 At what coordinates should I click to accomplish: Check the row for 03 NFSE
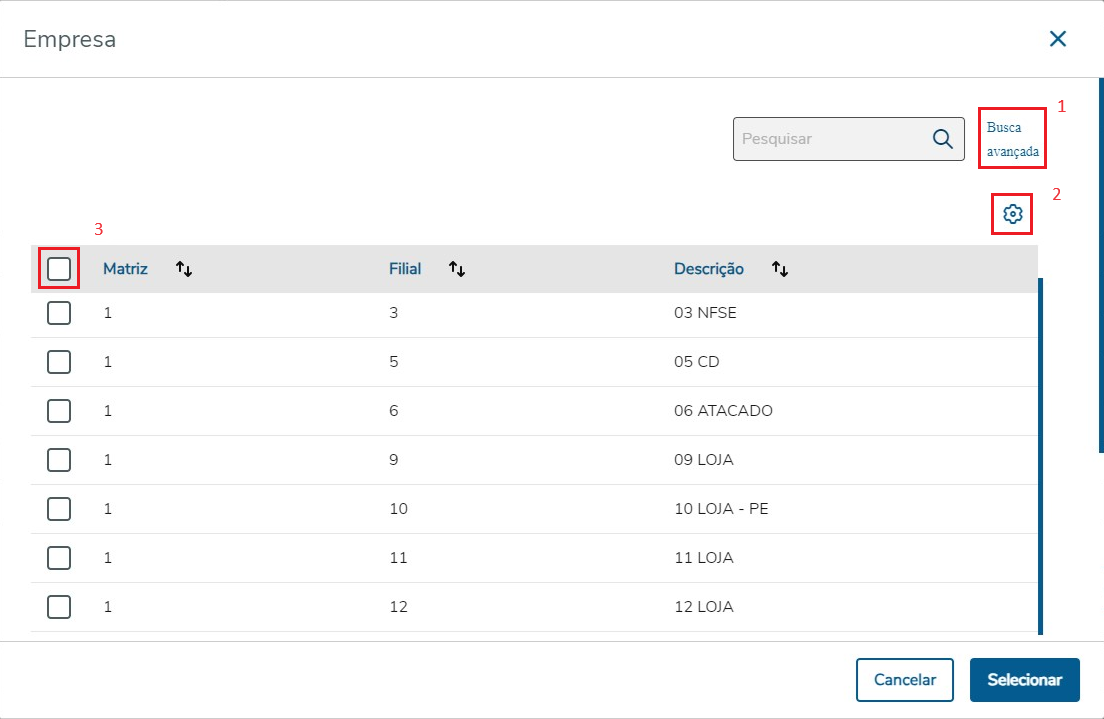(59, 313)
